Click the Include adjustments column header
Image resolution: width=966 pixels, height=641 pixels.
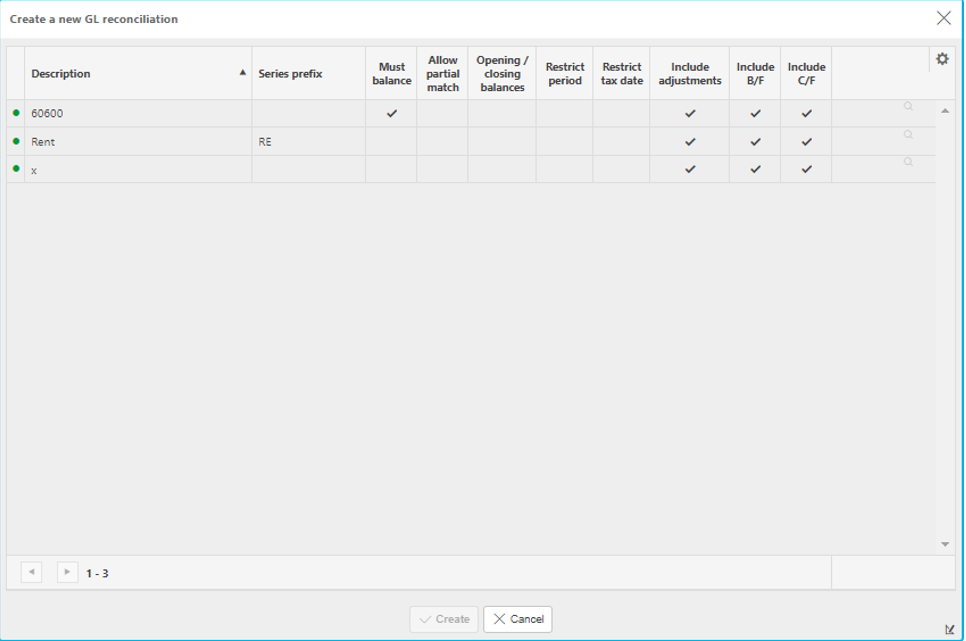[x=689, y=73]
